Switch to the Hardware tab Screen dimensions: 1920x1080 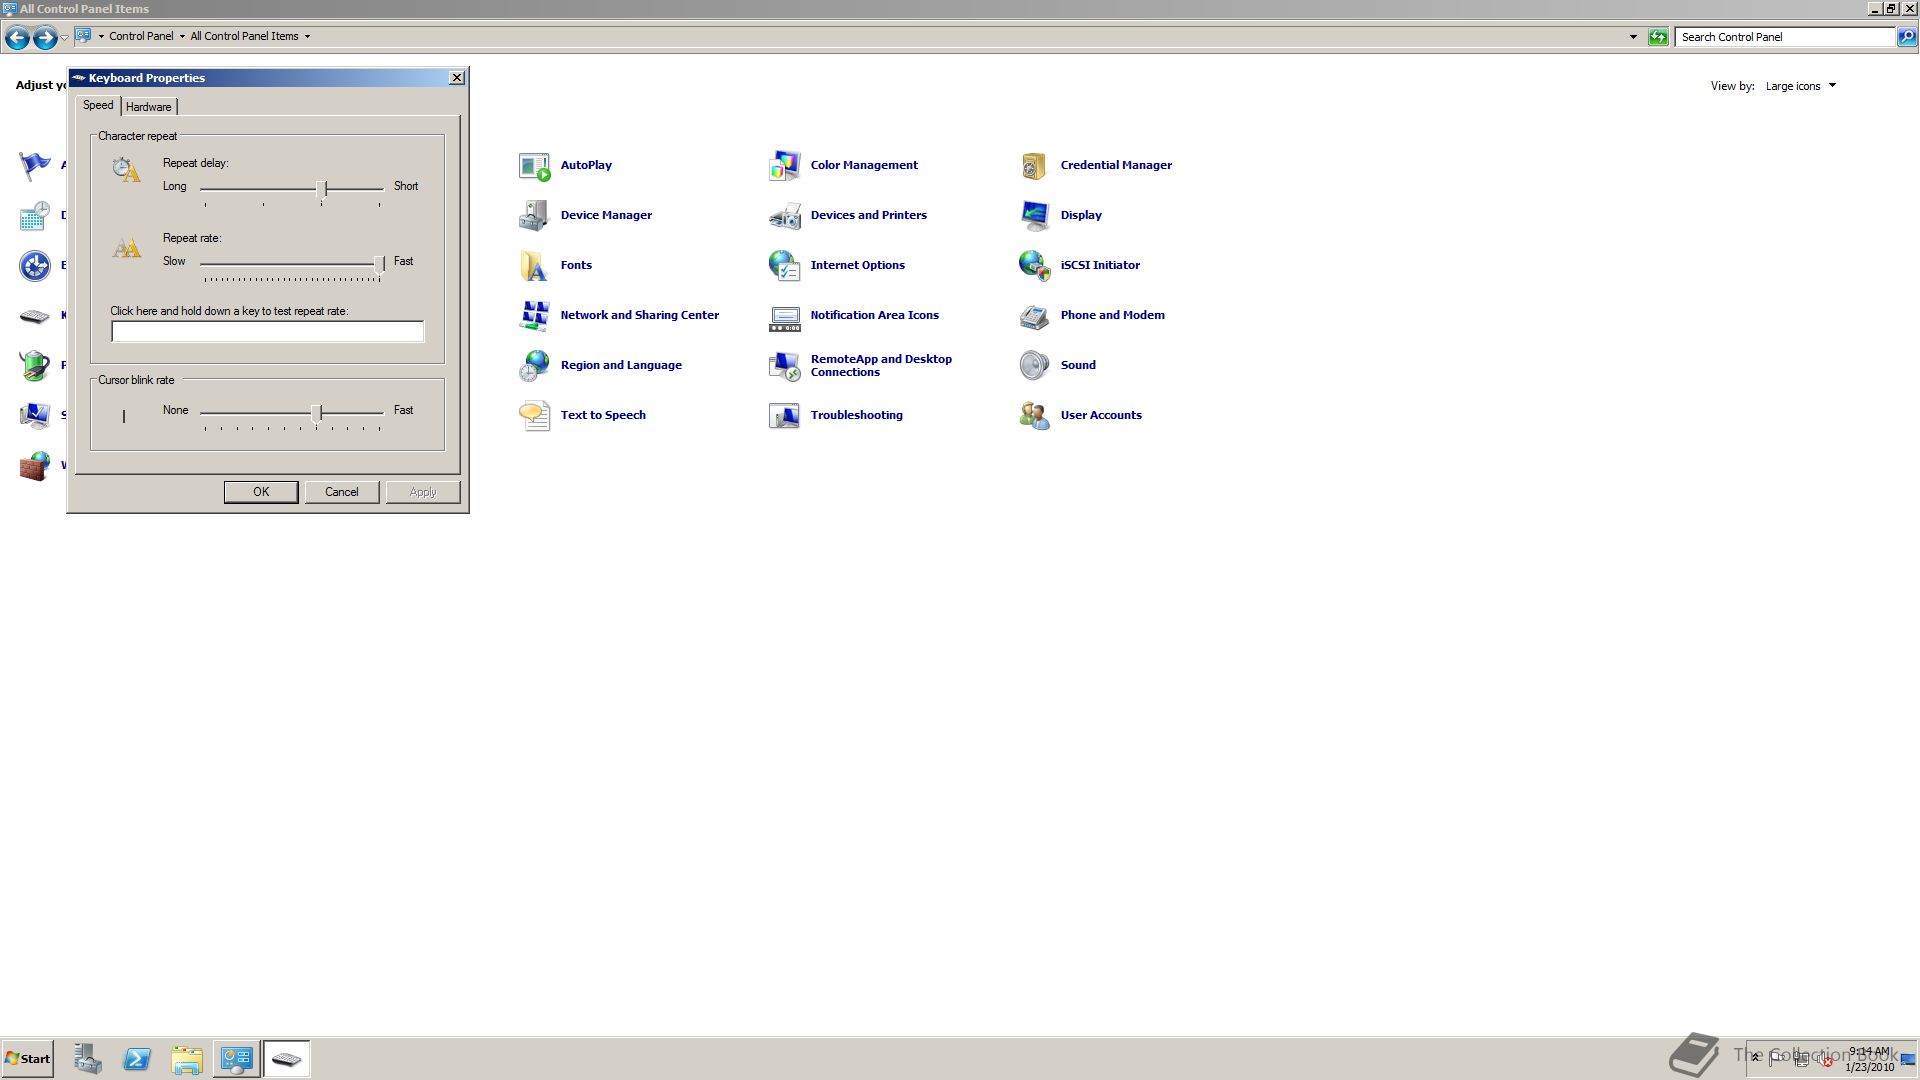click(148, 107)
